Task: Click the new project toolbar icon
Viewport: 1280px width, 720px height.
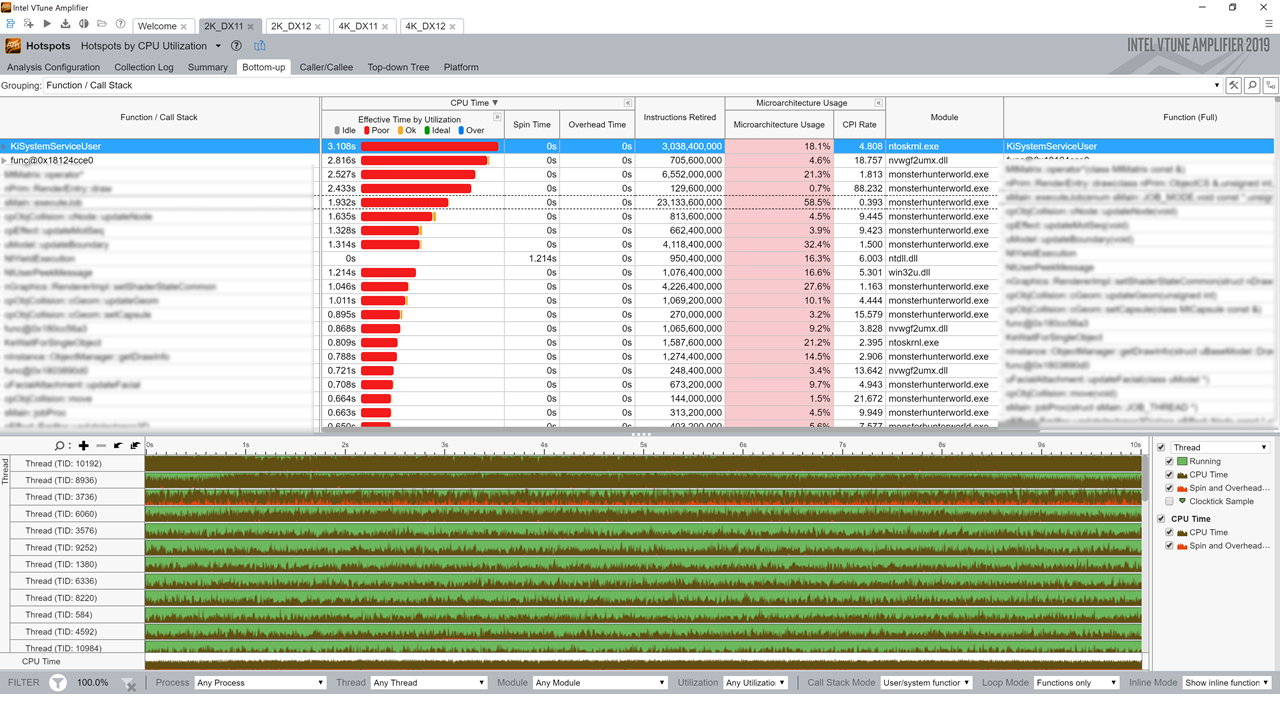Action: tap(30, 24)
